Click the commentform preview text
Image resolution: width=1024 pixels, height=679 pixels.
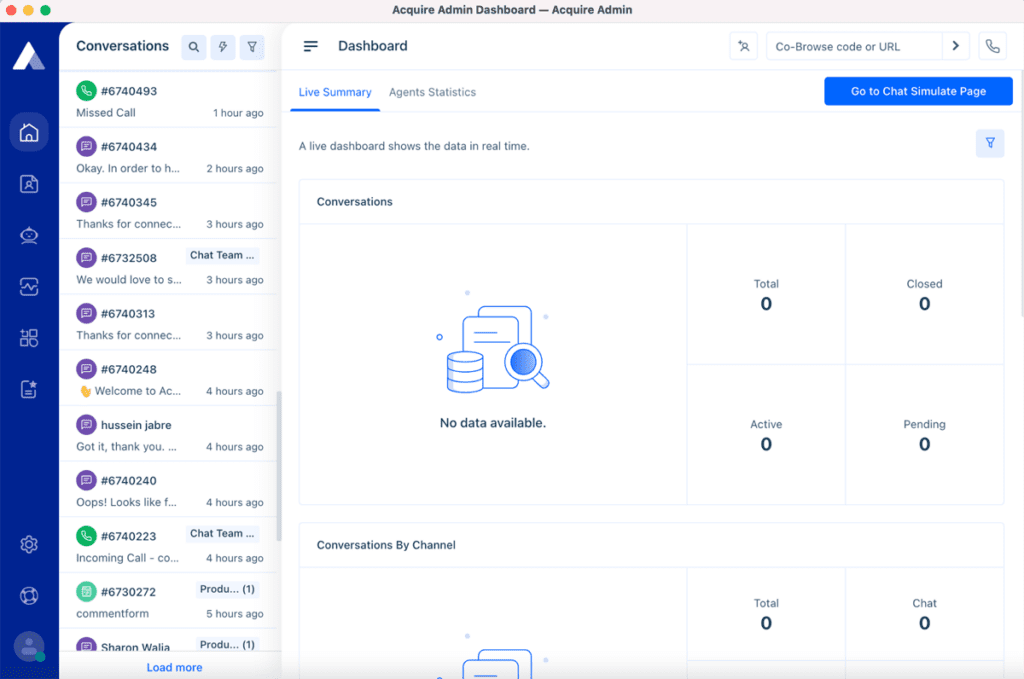pos(112,613)
